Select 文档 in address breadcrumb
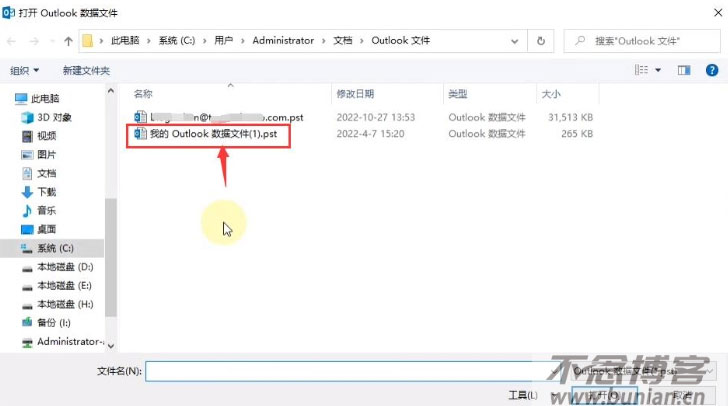Image resolution: width=728 pixels, height=406 pixels. pos(343,41)
